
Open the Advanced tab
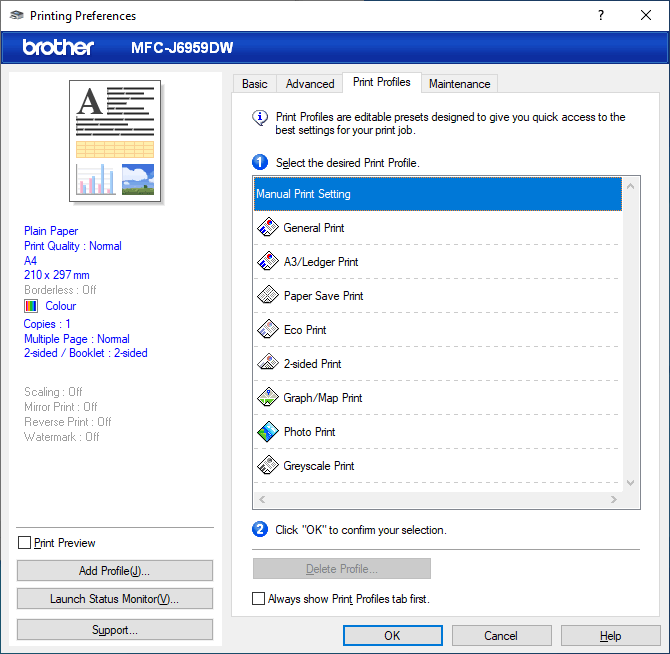(310, 84)
